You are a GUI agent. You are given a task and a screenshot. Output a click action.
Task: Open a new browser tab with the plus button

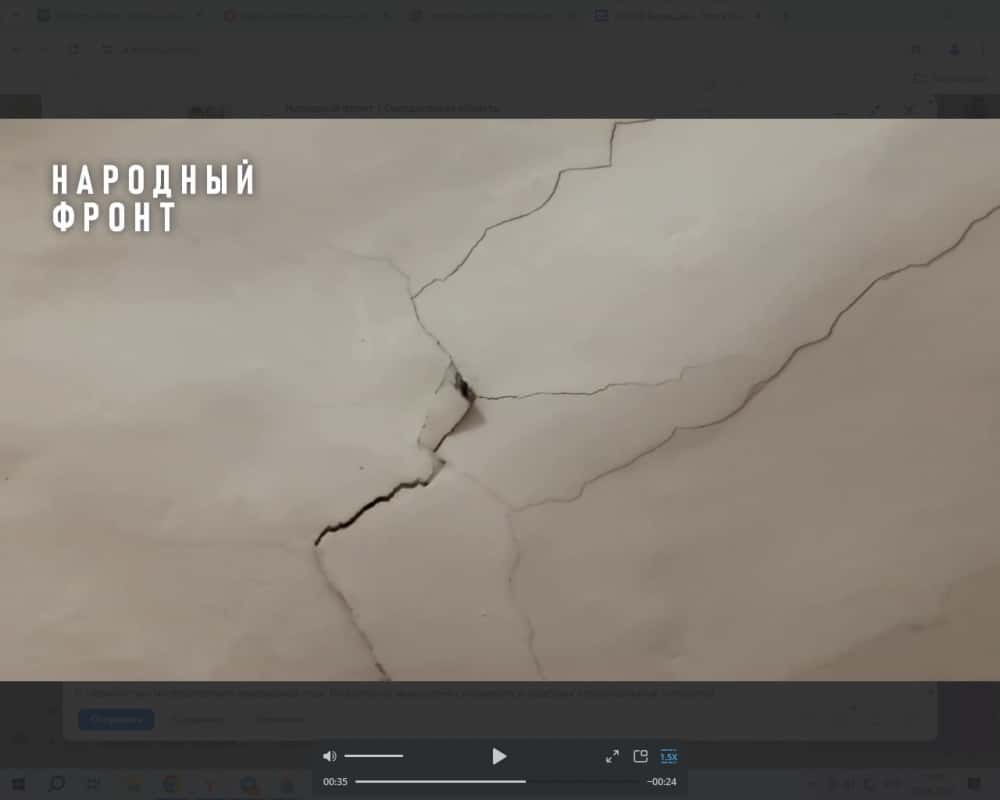(785, 16)
